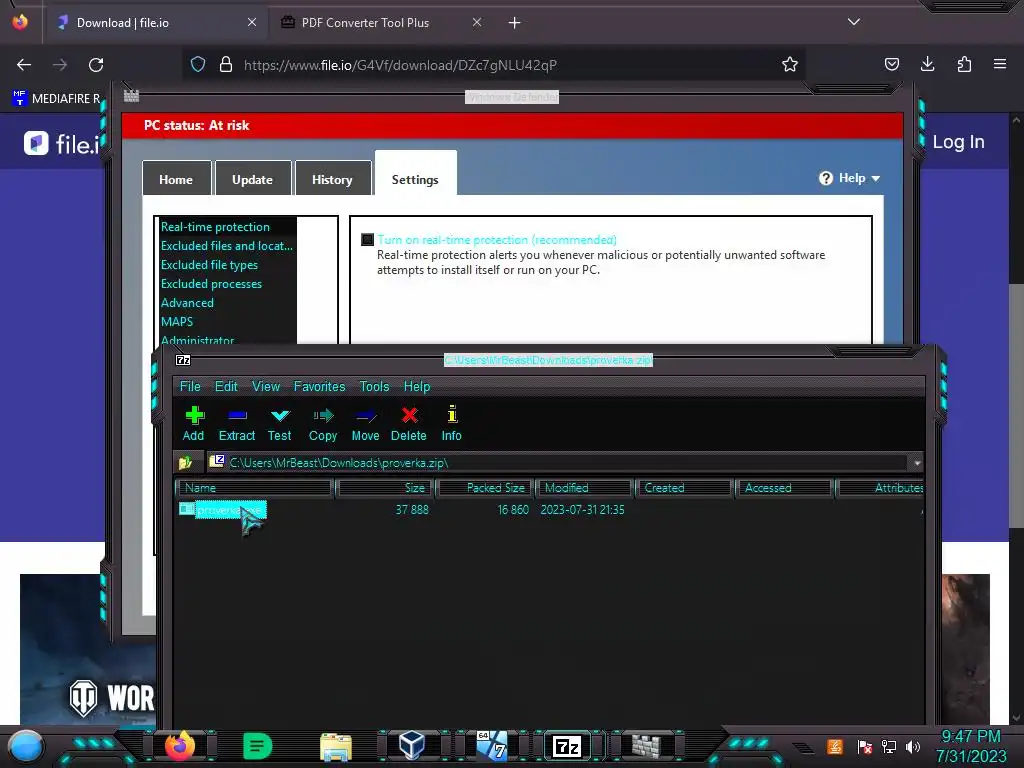The height and width of the screenshot is (768, 1024).
Task: Go up one folder level in 7-Zip
Action: (185, 462)
